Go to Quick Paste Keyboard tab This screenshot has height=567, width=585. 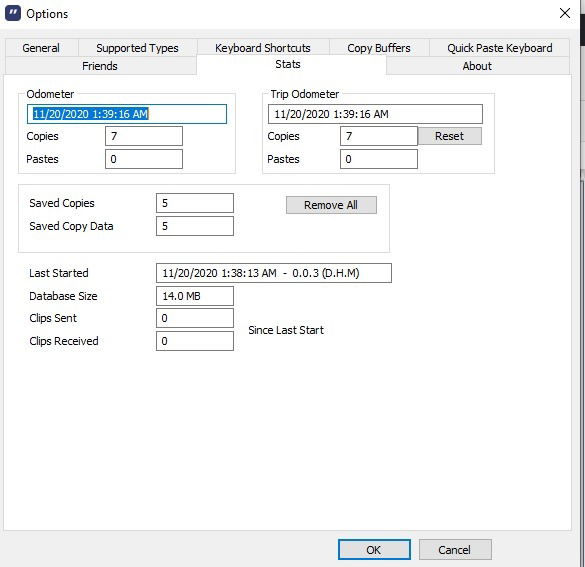(x=500, y=48)
